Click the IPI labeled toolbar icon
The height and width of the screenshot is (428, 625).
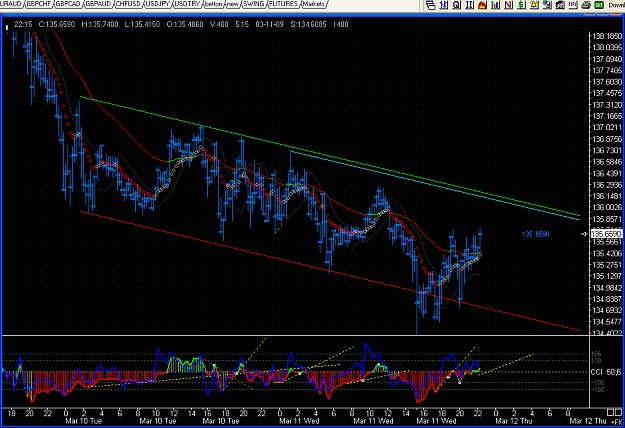pyautogui.click(x=573, y=5)
